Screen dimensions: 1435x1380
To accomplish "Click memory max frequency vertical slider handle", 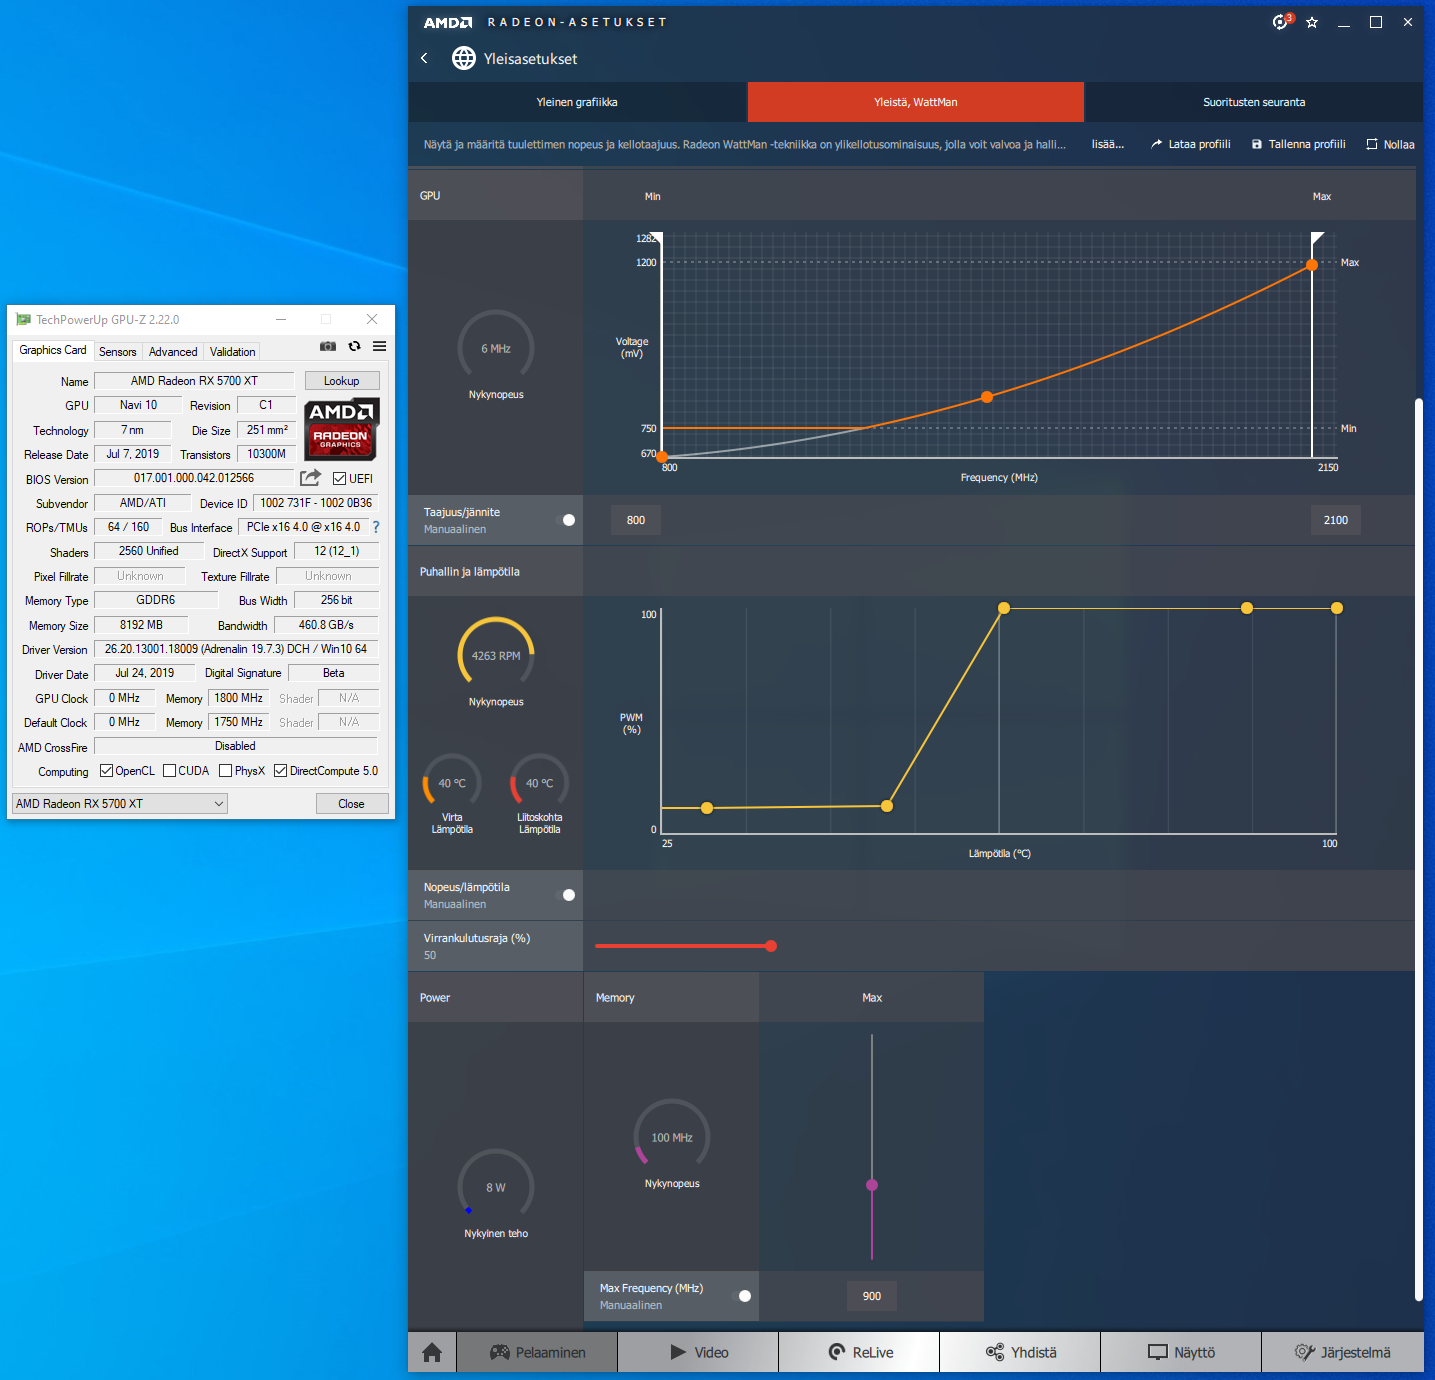I will (x=872, y=1185).
